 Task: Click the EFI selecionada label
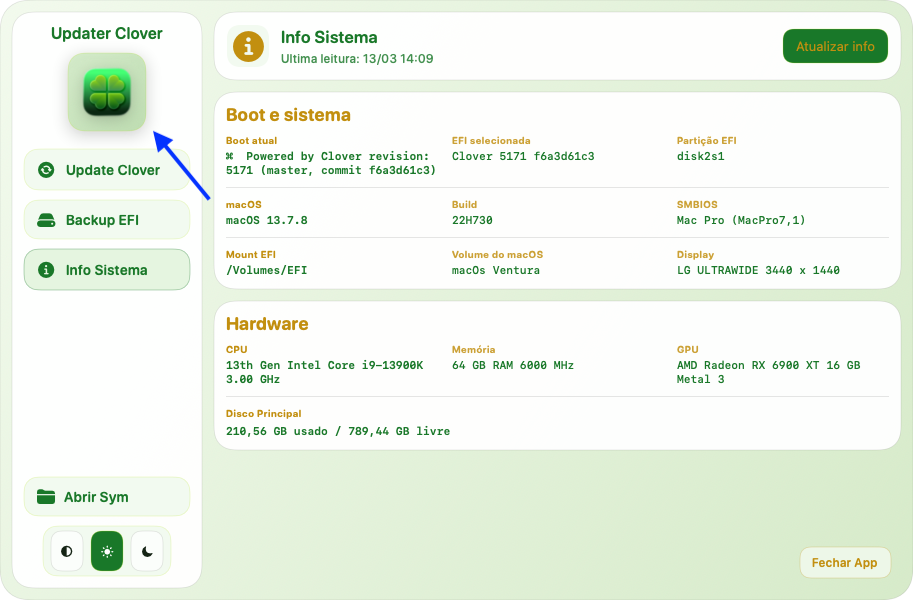pos(491,140)
